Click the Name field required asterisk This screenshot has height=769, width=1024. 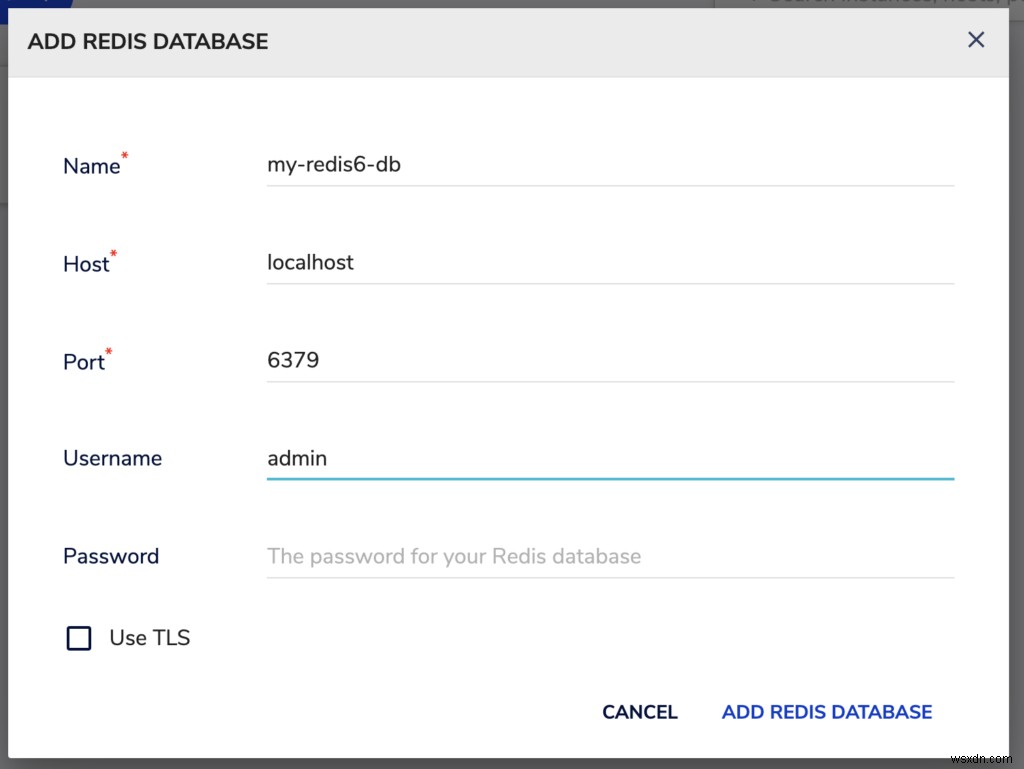coord(124,157)
